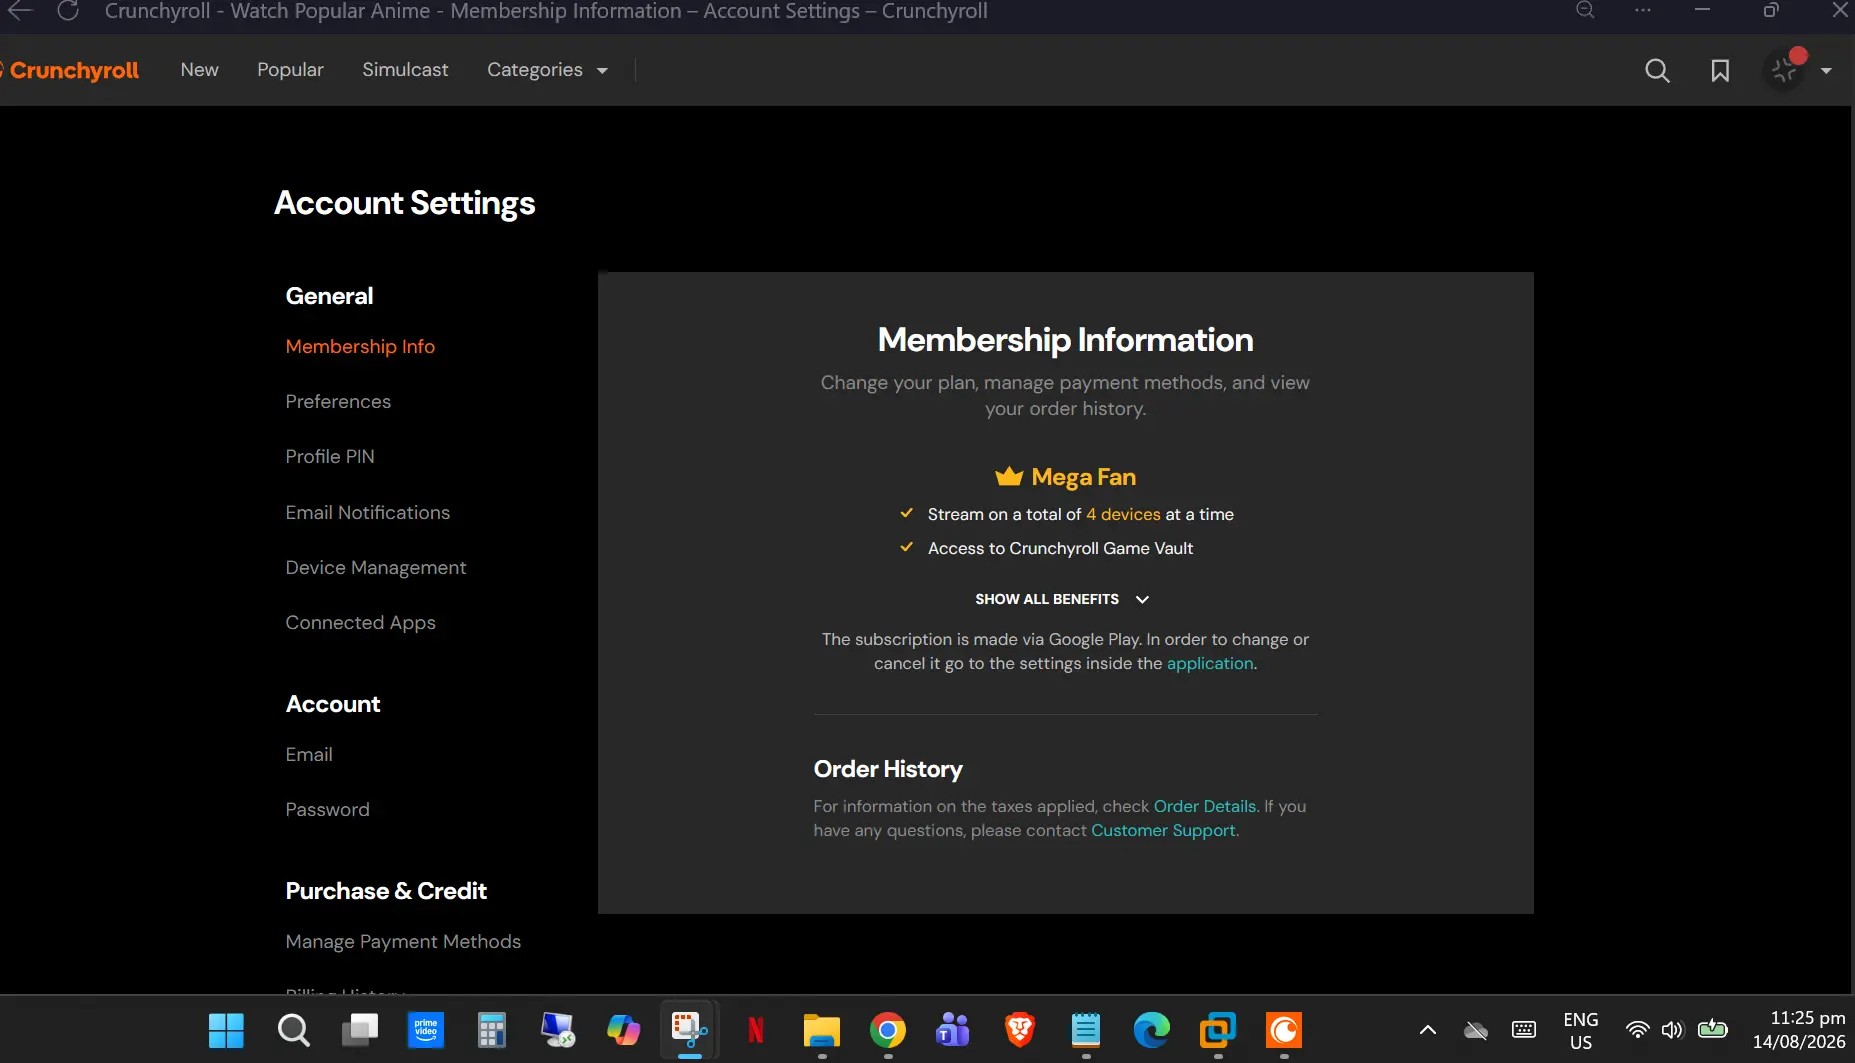Screen dimensions: 1855x1063
Task: Expand Show All Benefits
Action: click(x=1063, y=599)
